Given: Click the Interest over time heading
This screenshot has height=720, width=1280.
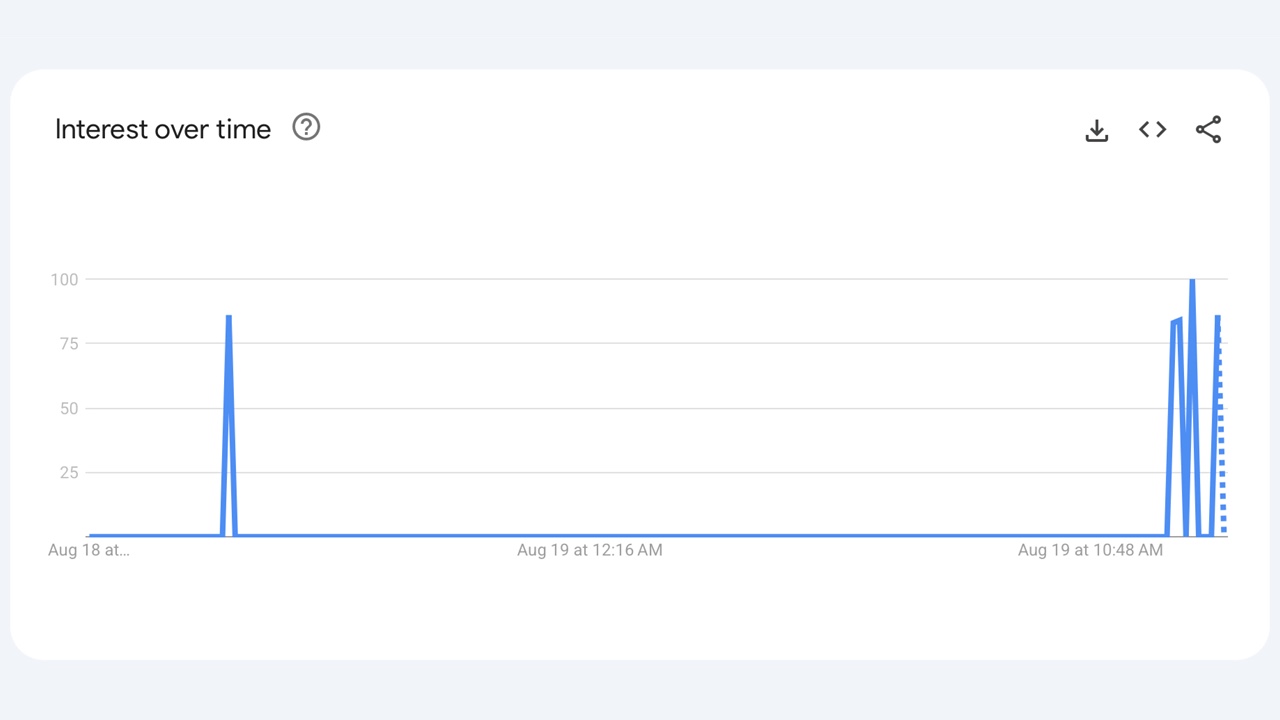Looking at the screenshot, I should [x=163, y=129].
